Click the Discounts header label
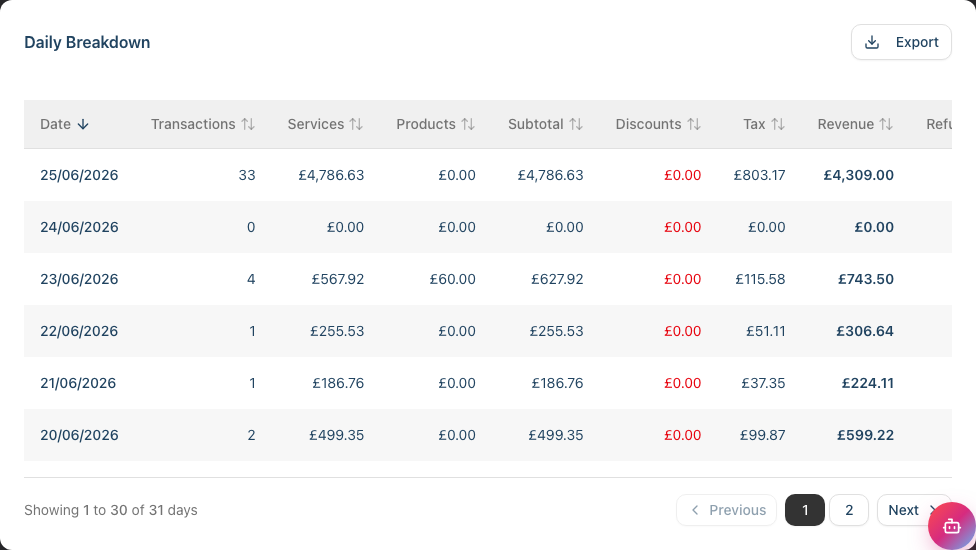This screenshot has width=976, height=550. tap(648, 124)
